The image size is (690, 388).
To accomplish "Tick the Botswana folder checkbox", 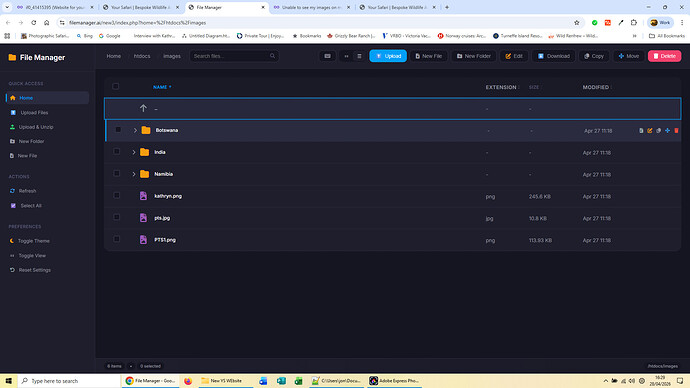I will click(118, 130).
